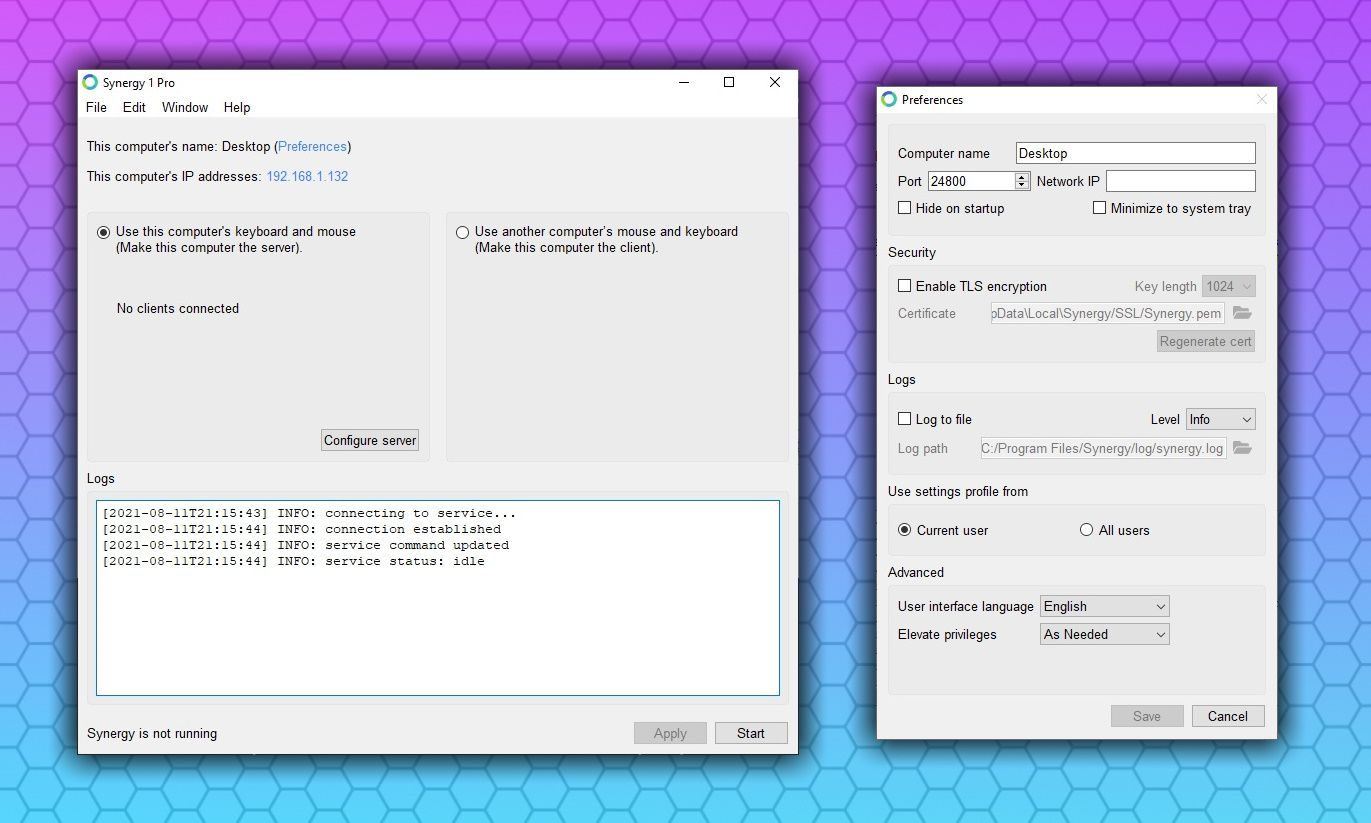The image size is (1371, 823).
Task: Tick the Minimize to system tray checkbox
Action: (x=1100, y=208)
